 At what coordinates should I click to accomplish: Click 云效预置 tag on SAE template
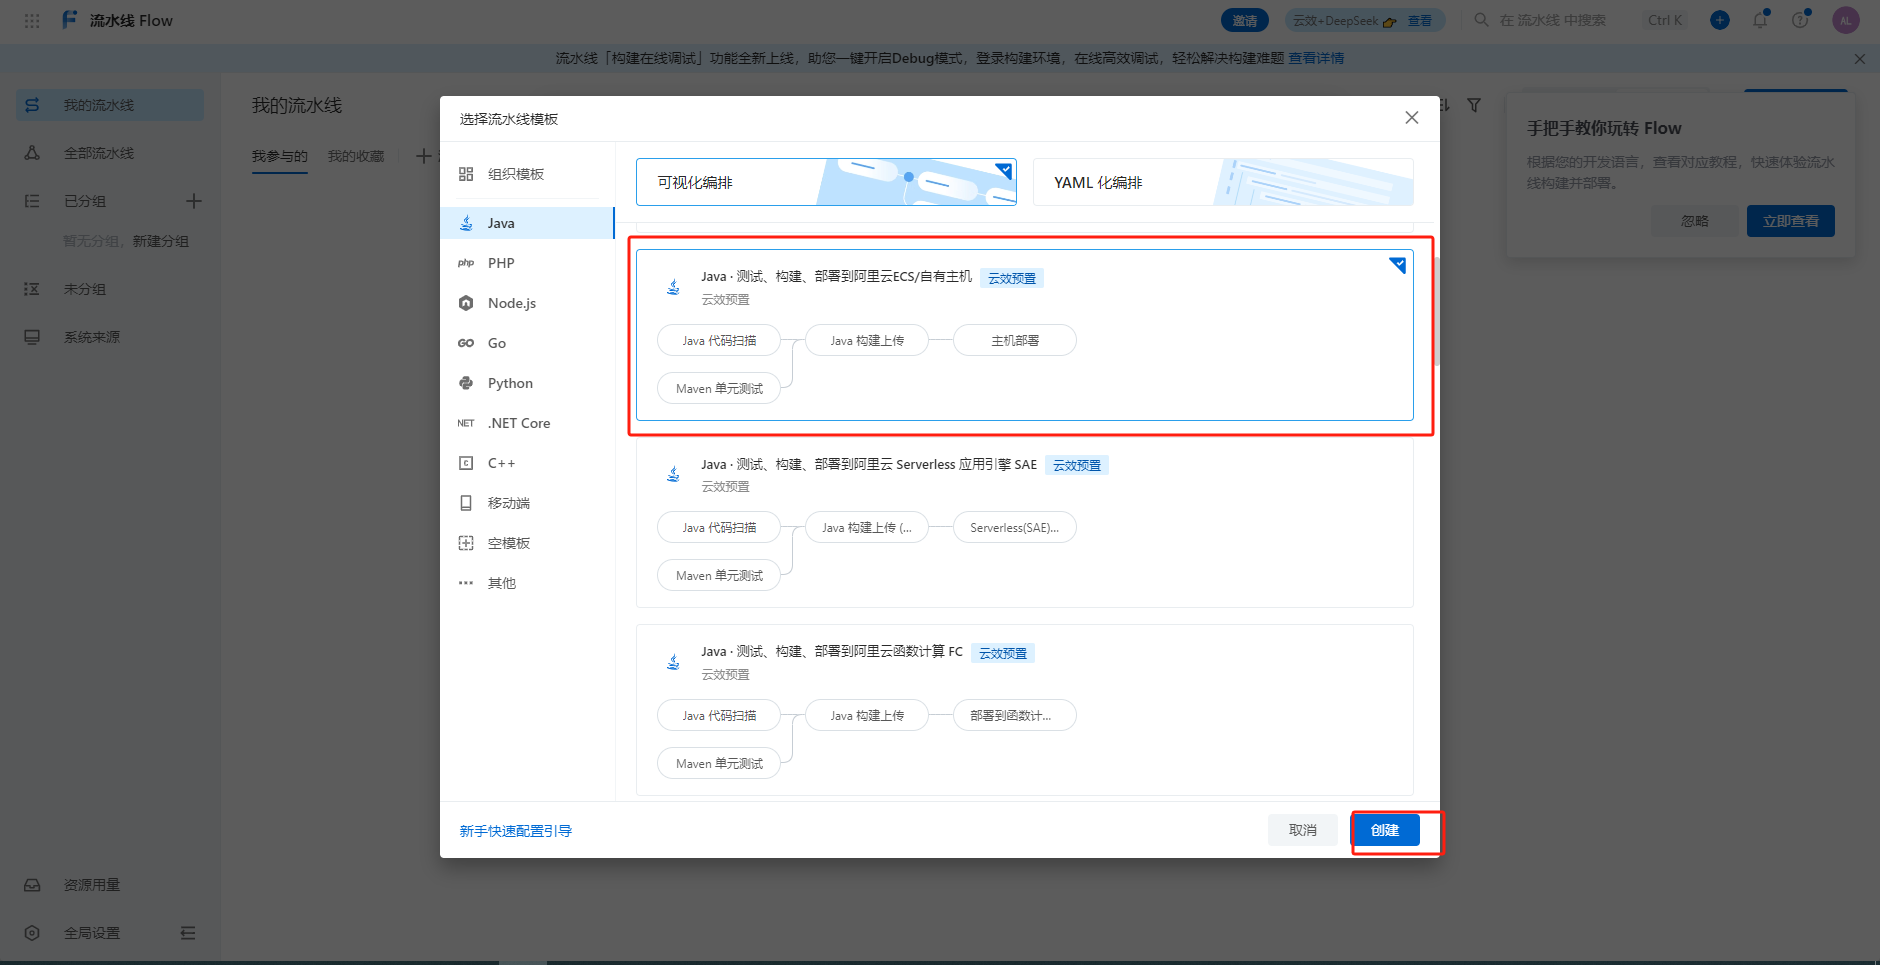[1077, 465]
